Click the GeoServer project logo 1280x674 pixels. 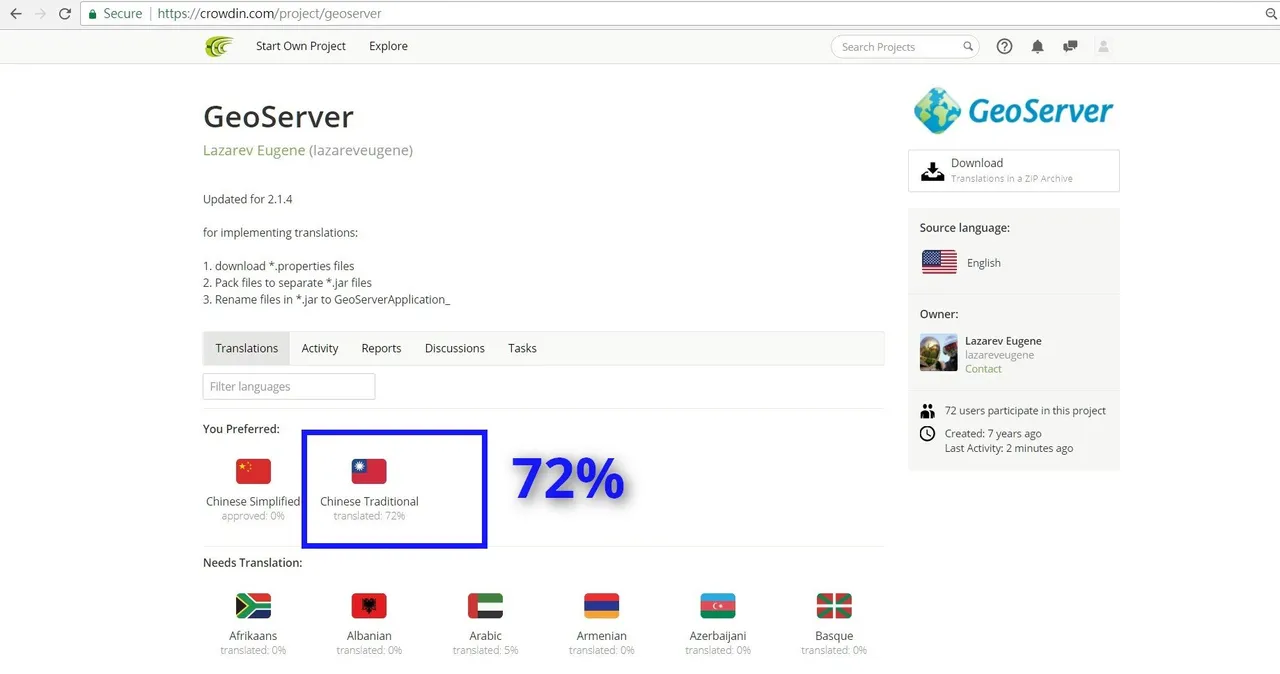pos(1013,110)
